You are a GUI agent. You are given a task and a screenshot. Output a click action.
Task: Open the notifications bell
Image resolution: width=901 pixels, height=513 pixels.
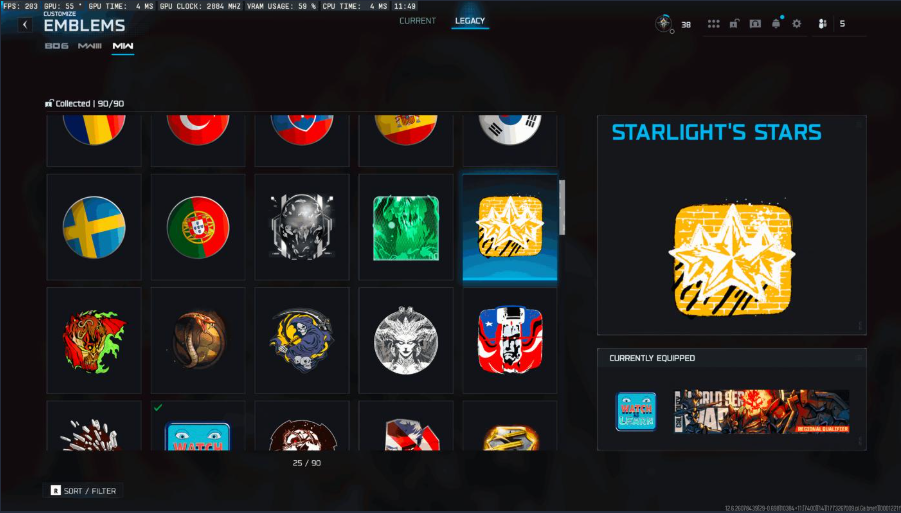click(776, 24)
